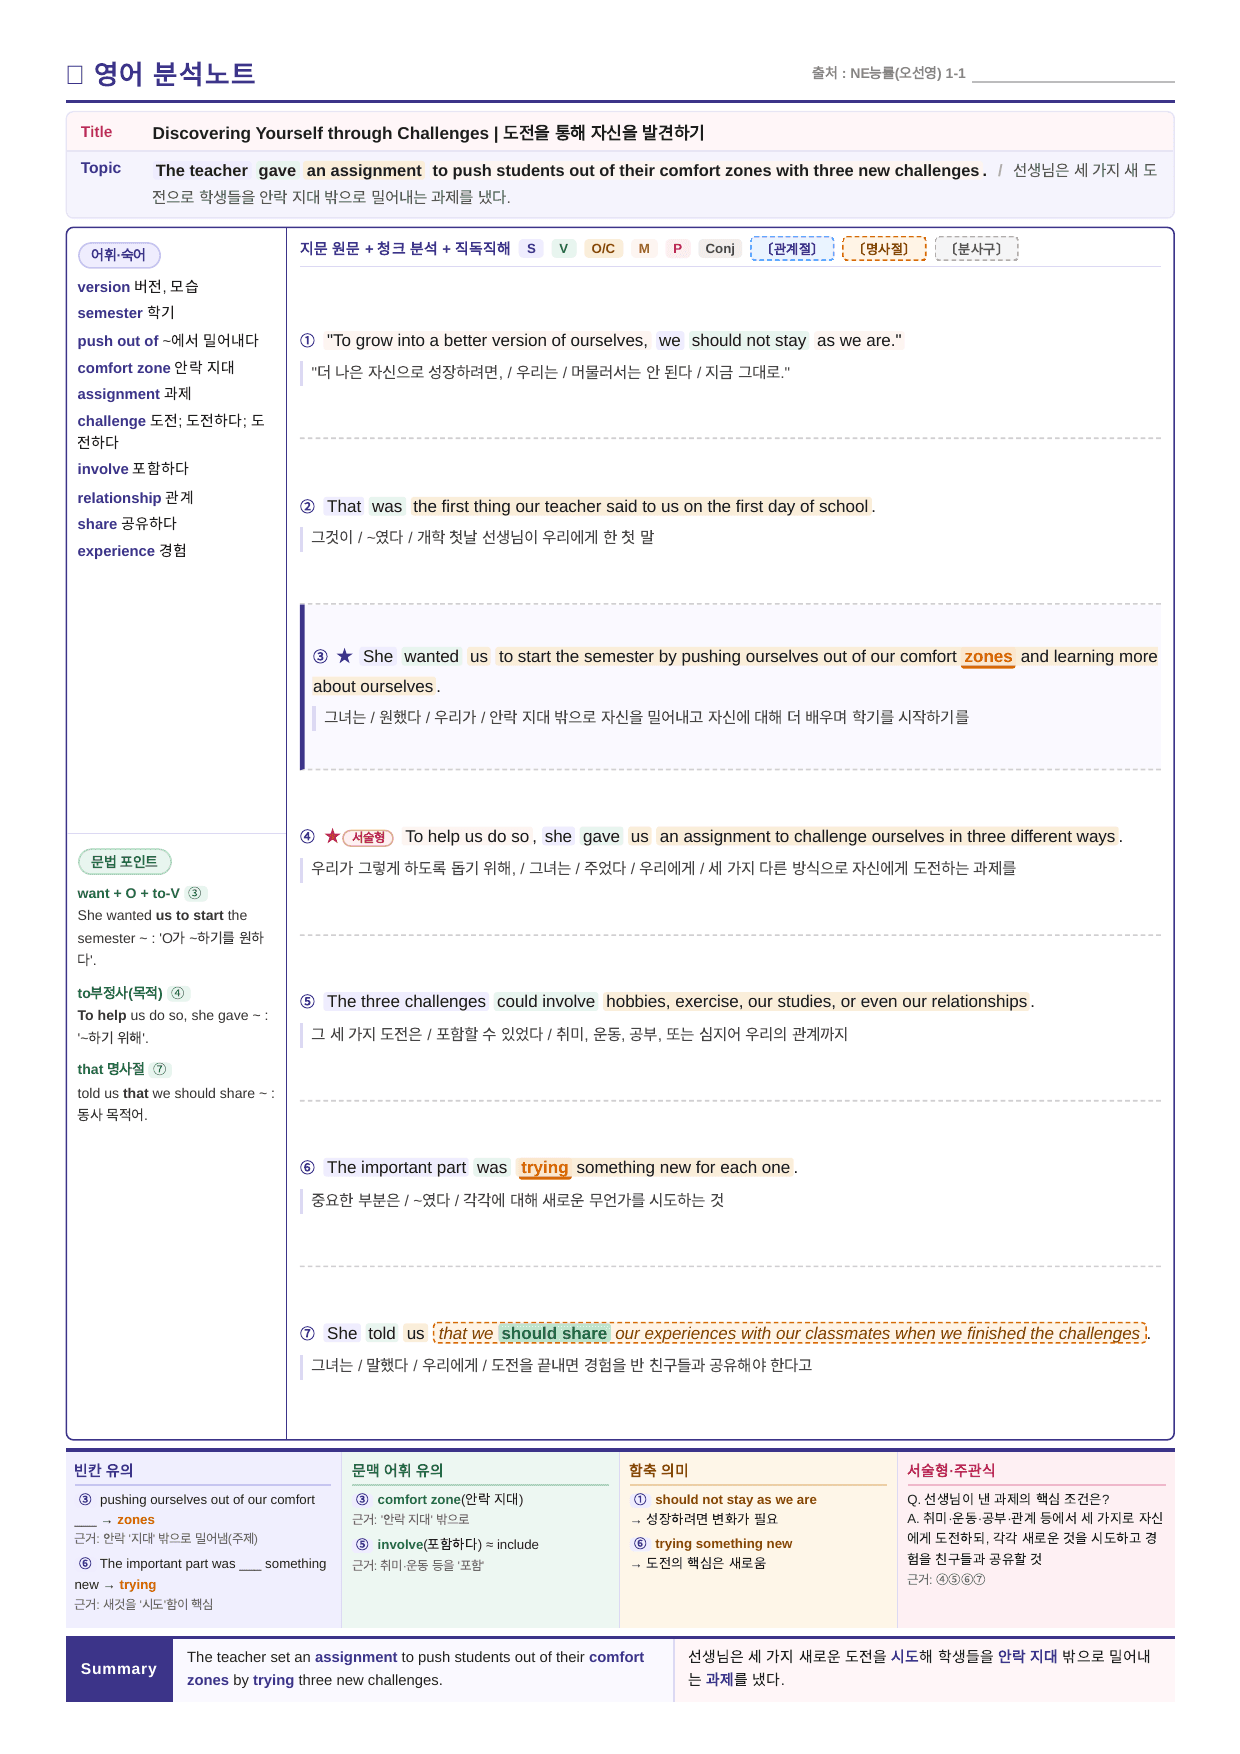
Task: Click the 함축 의미 panel heading
Action: (x=659, y=1470)
